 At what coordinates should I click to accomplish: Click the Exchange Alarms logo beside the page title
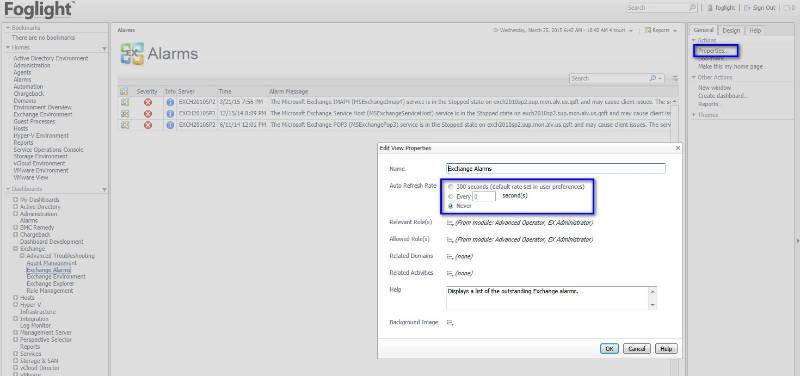(132, 54)
